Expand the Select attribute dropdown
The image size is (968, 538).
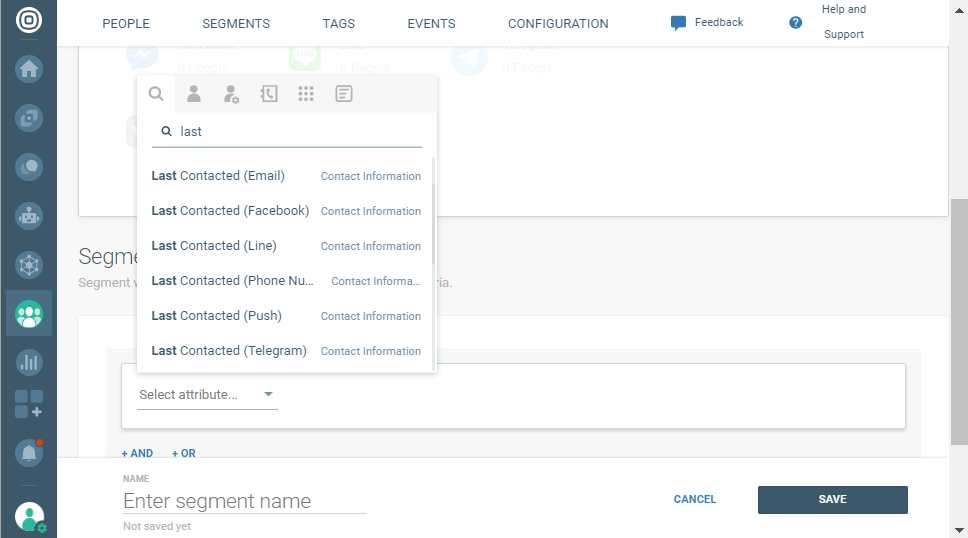(207, 395)
